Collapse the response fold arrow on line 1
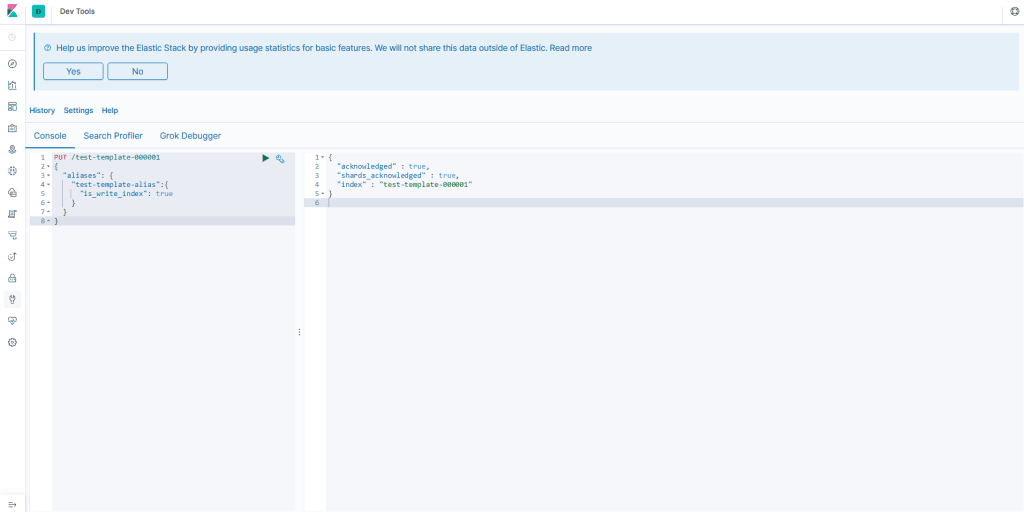Screen dimensions: 1024x512 (323, 157)
